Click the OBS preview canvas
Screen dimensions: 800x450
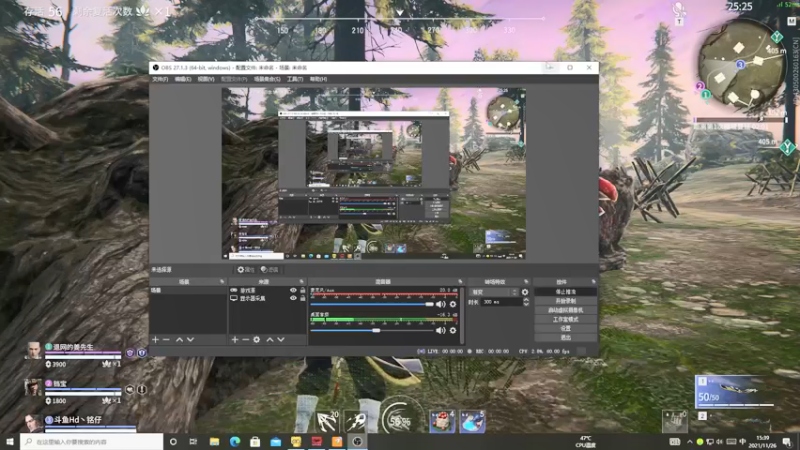click(373, 173)
